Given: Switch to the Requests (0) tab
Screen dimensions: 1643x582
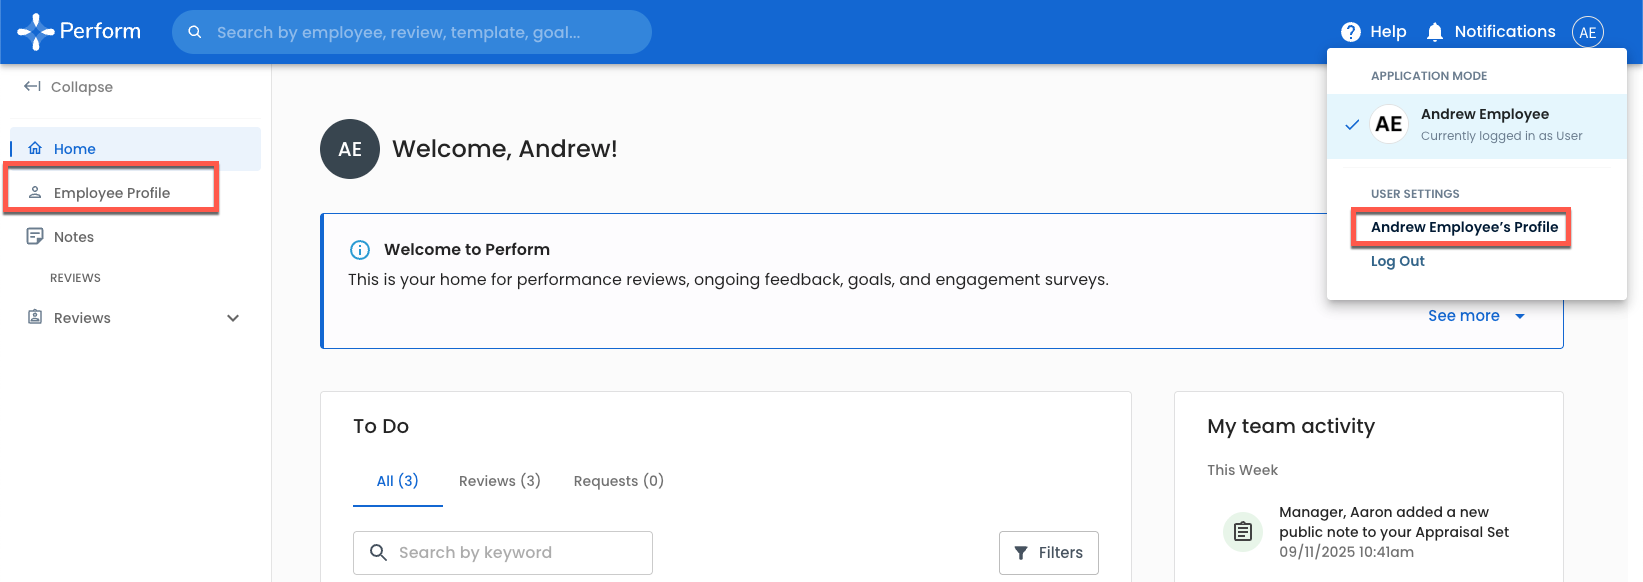Looking at the screenshot, I should 619,481.
